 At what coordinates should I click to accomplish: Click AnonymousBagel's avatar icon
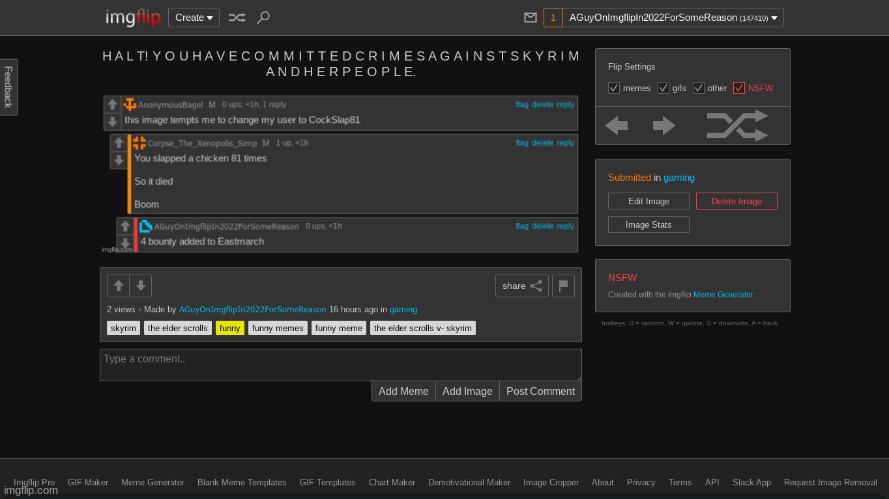pos(130,104)
